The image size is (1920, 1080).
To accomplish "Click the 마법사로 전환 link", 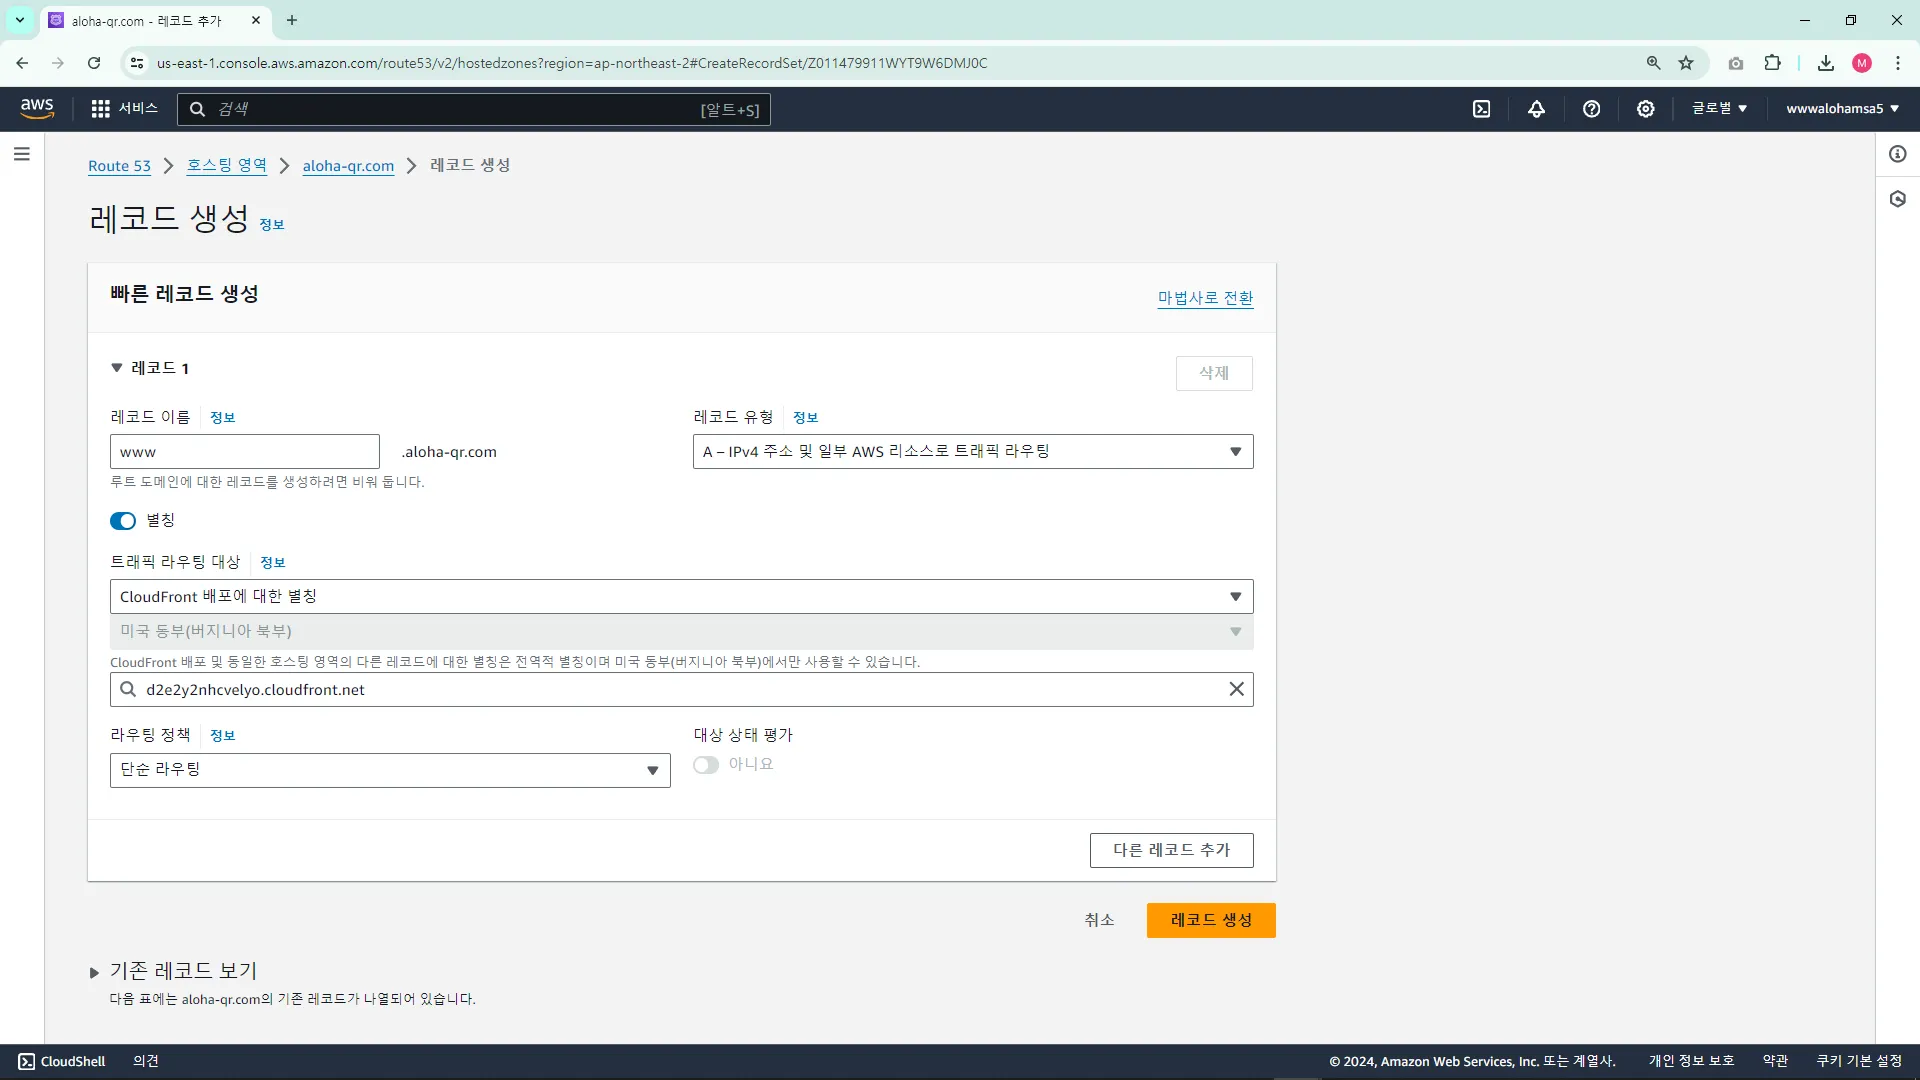I will [1205, 298].
